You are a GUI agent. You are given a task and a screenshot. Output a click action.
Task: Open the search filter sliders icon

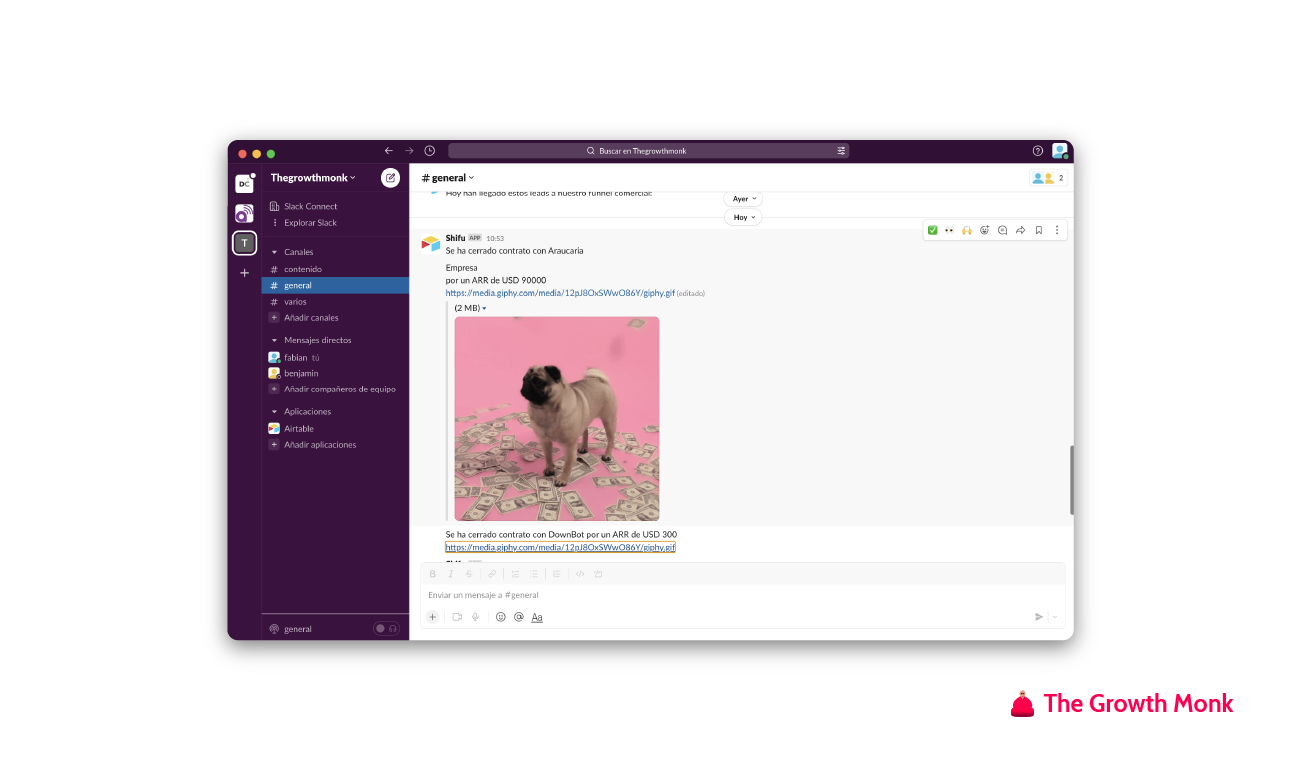pos(841,151)
